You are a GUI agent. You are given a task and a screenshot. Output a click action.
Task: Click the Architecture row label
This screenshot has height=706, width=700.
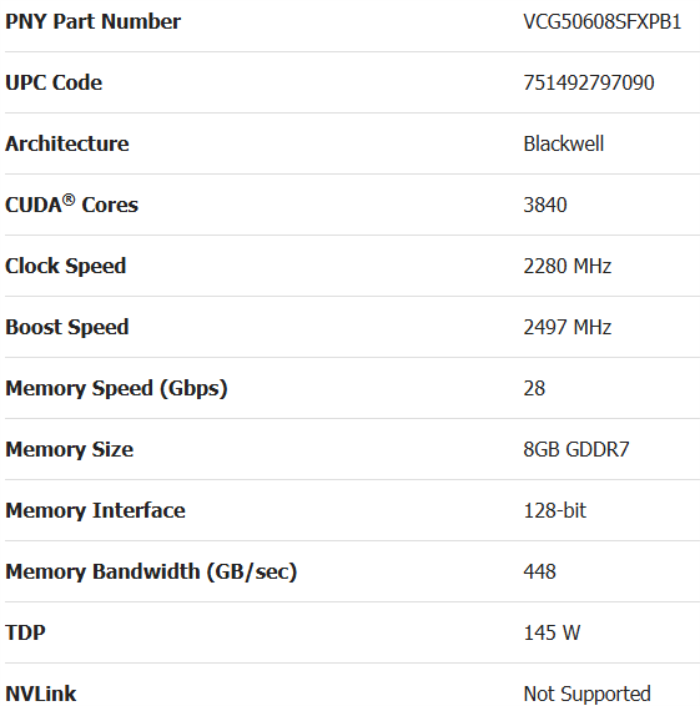point(67,144)
